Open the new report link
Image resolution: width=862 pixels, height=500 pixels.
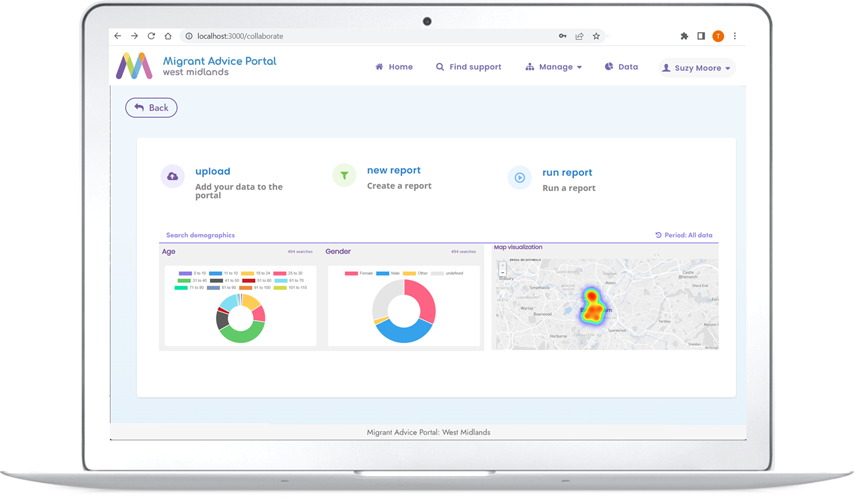click(394, 170)
